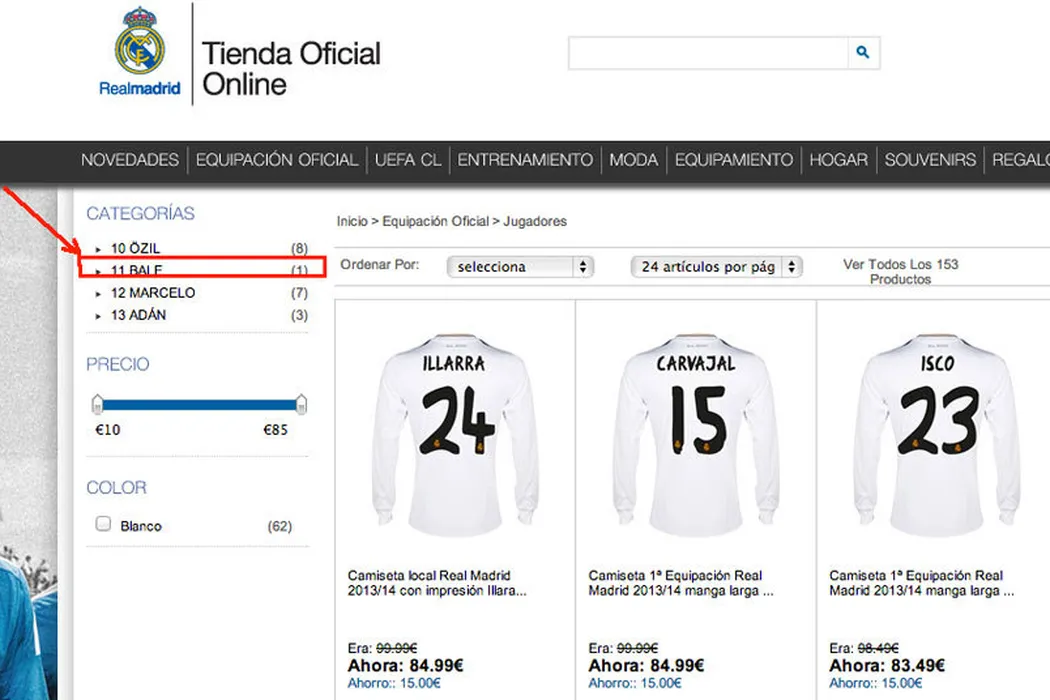Tick the Blanco color checkbox
1050x700 pixels.
(x=103, y=524)
